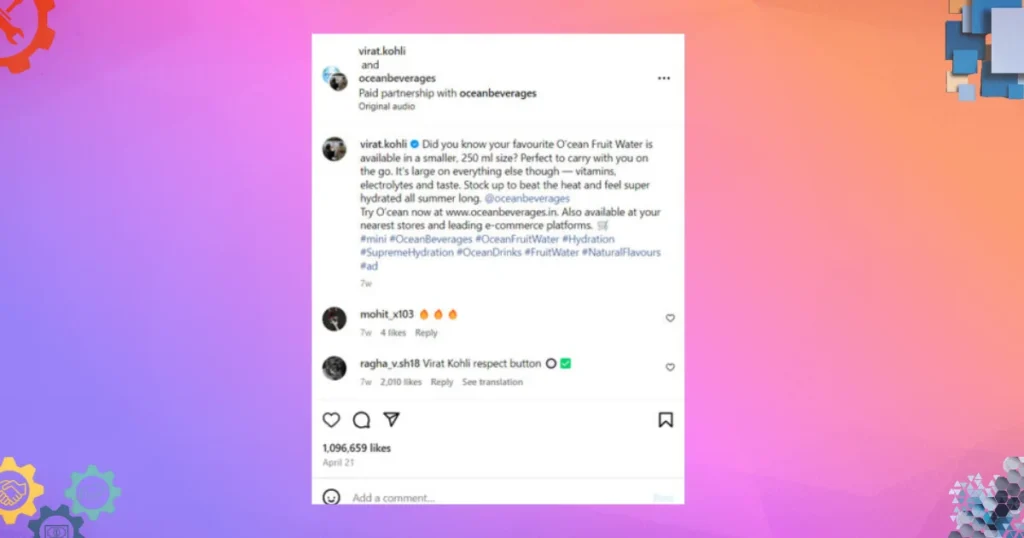Reply to ragha_v.sh18's comment

pos(441,382)
